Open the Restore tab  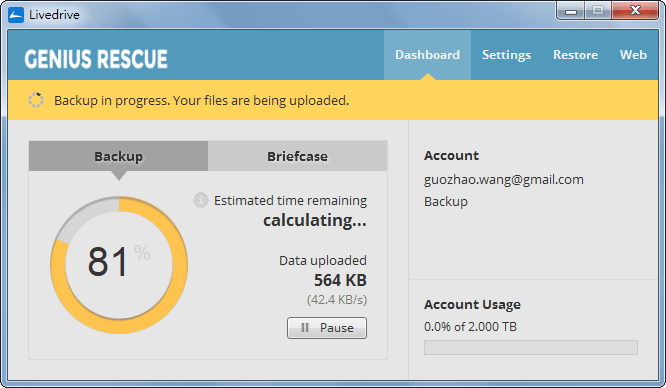point(576,55)
